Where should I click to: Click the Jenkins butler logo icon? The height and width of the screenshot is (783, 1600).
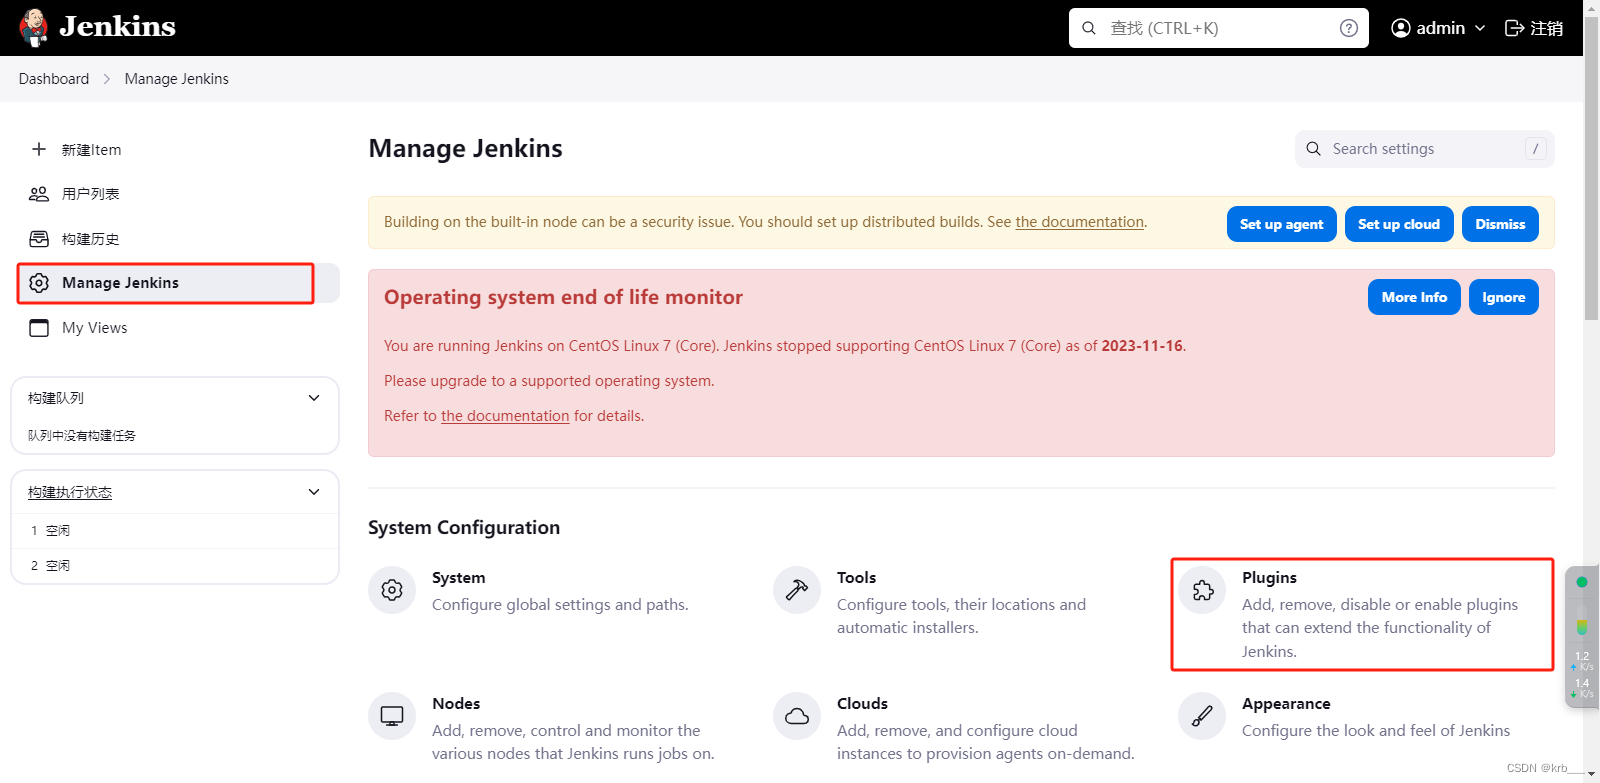34,28
